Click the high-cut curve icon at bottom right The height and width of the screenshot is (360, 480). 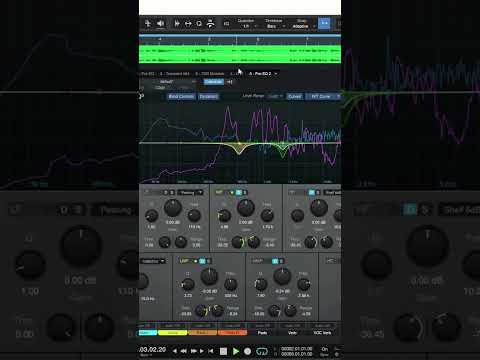[330, 261]
